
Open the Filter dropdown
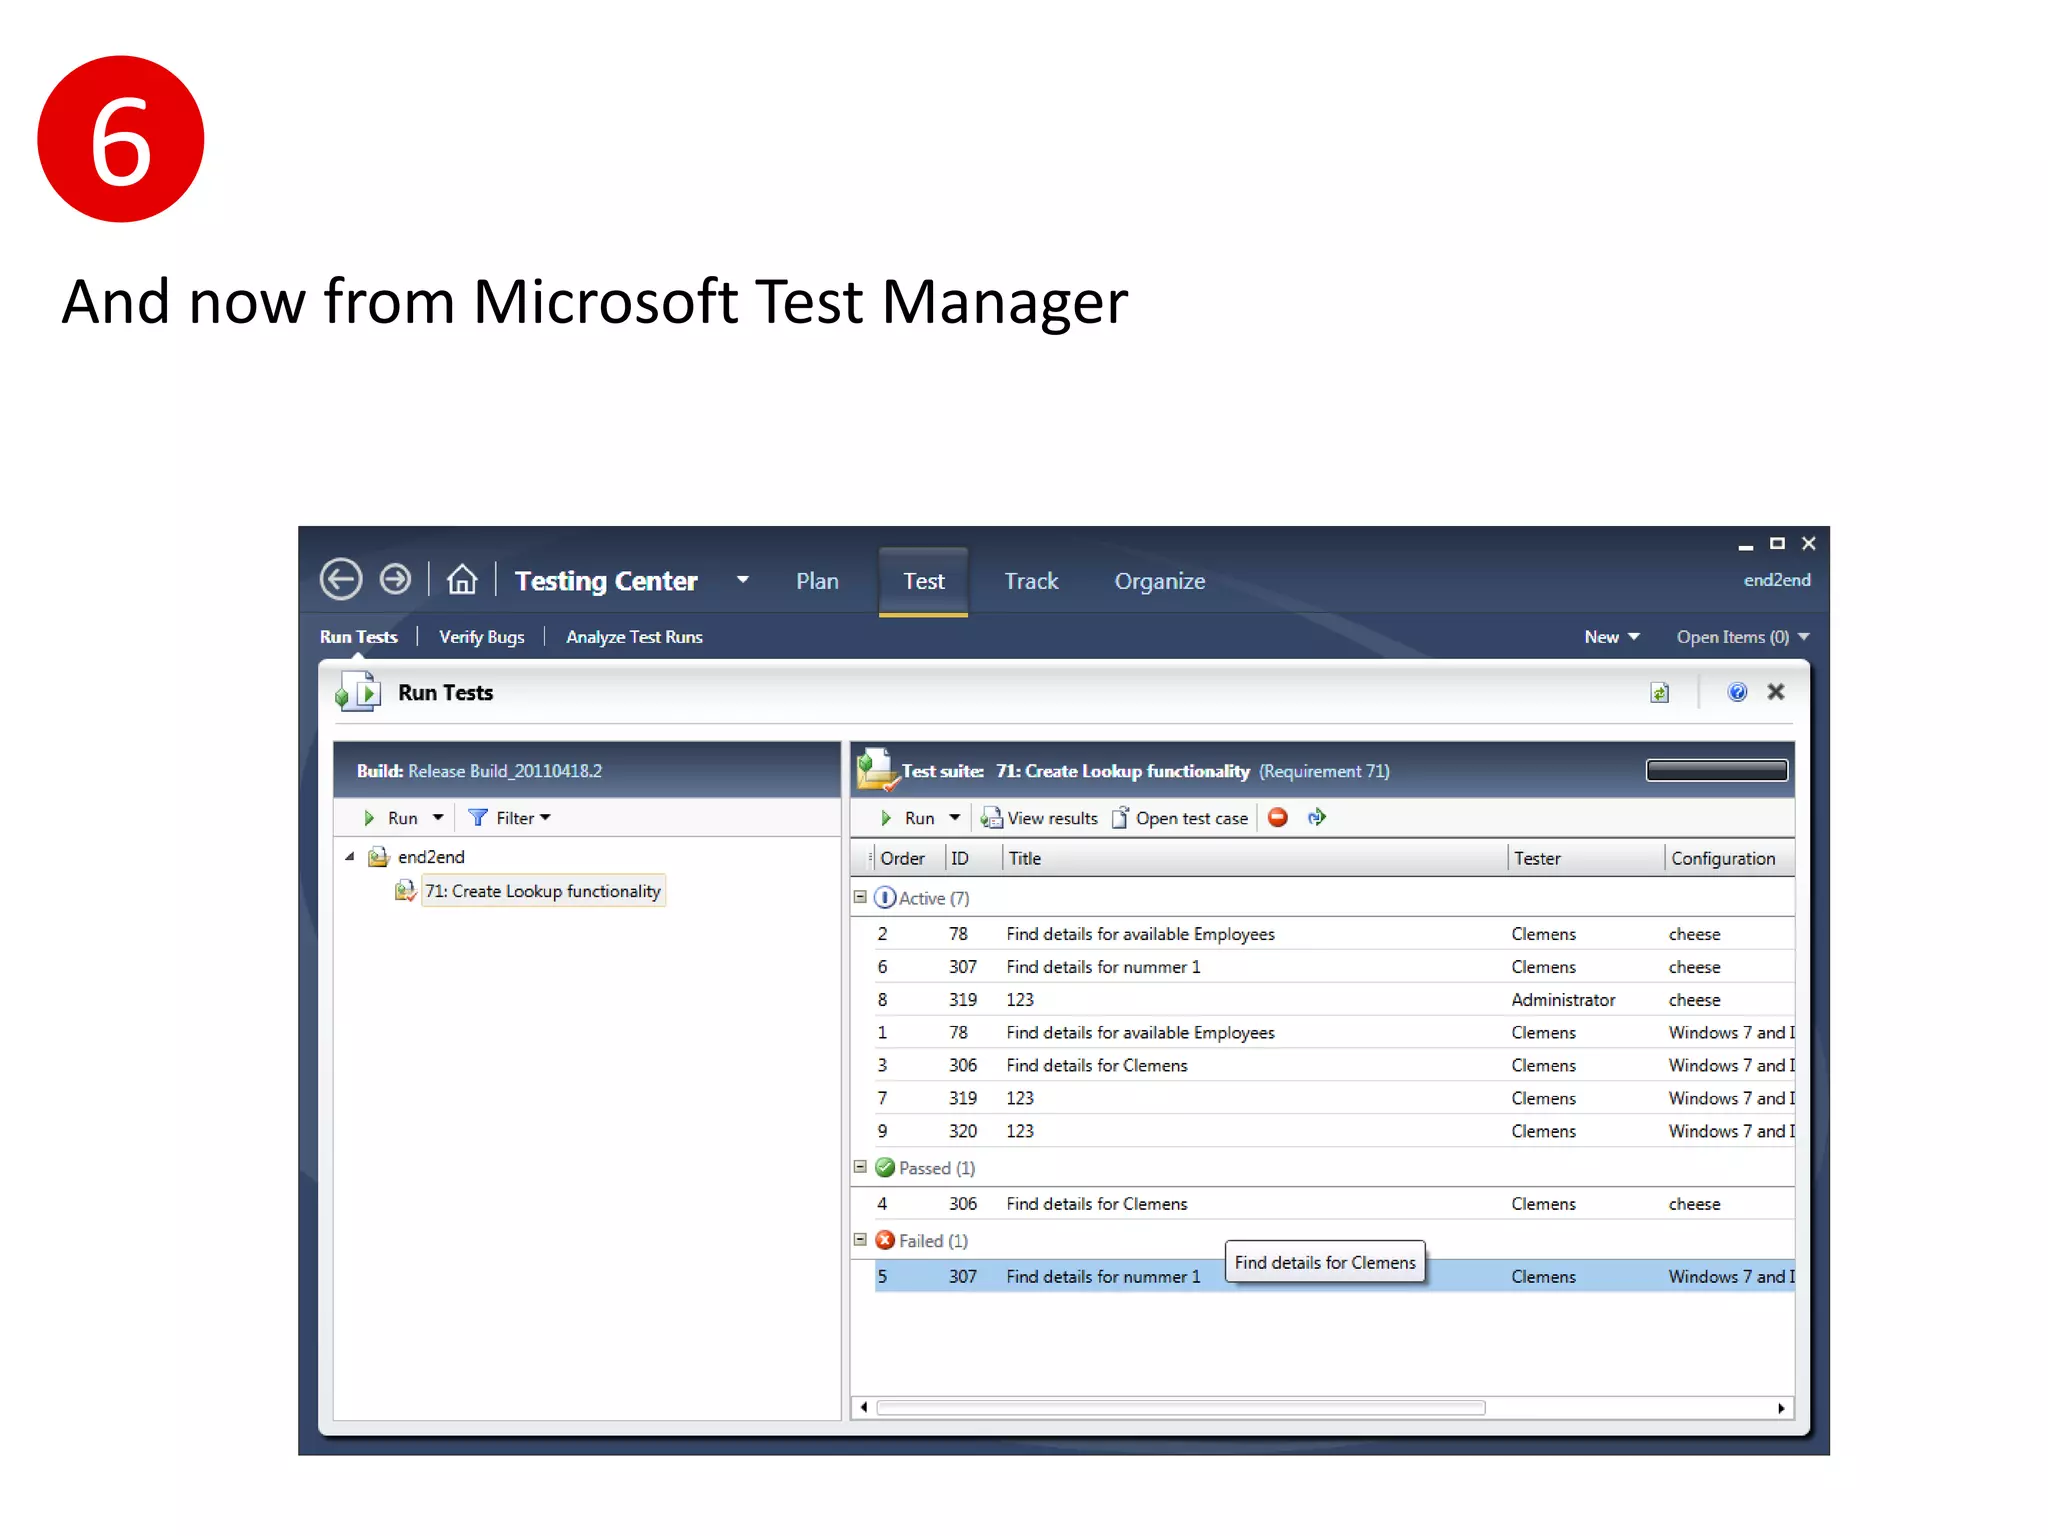510,818
